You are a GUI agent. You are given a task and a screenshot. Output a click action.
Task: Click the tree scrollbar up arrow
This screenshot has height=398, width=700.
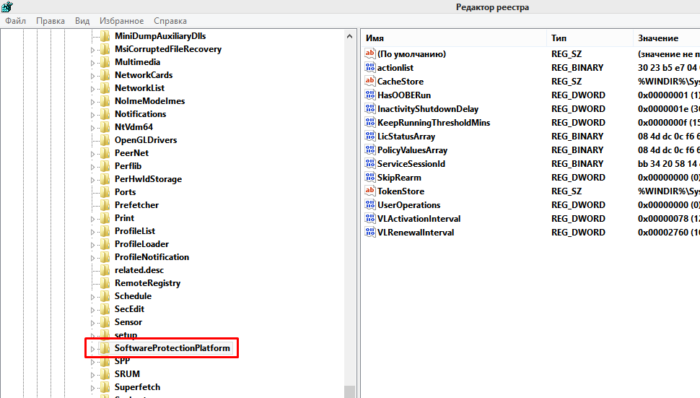pos(350,37)
